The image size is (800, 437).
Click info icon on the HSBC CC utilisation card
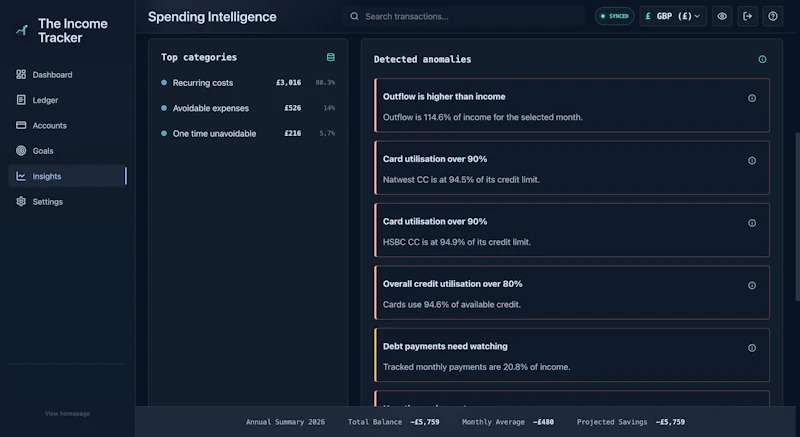[x=752, y=223]
